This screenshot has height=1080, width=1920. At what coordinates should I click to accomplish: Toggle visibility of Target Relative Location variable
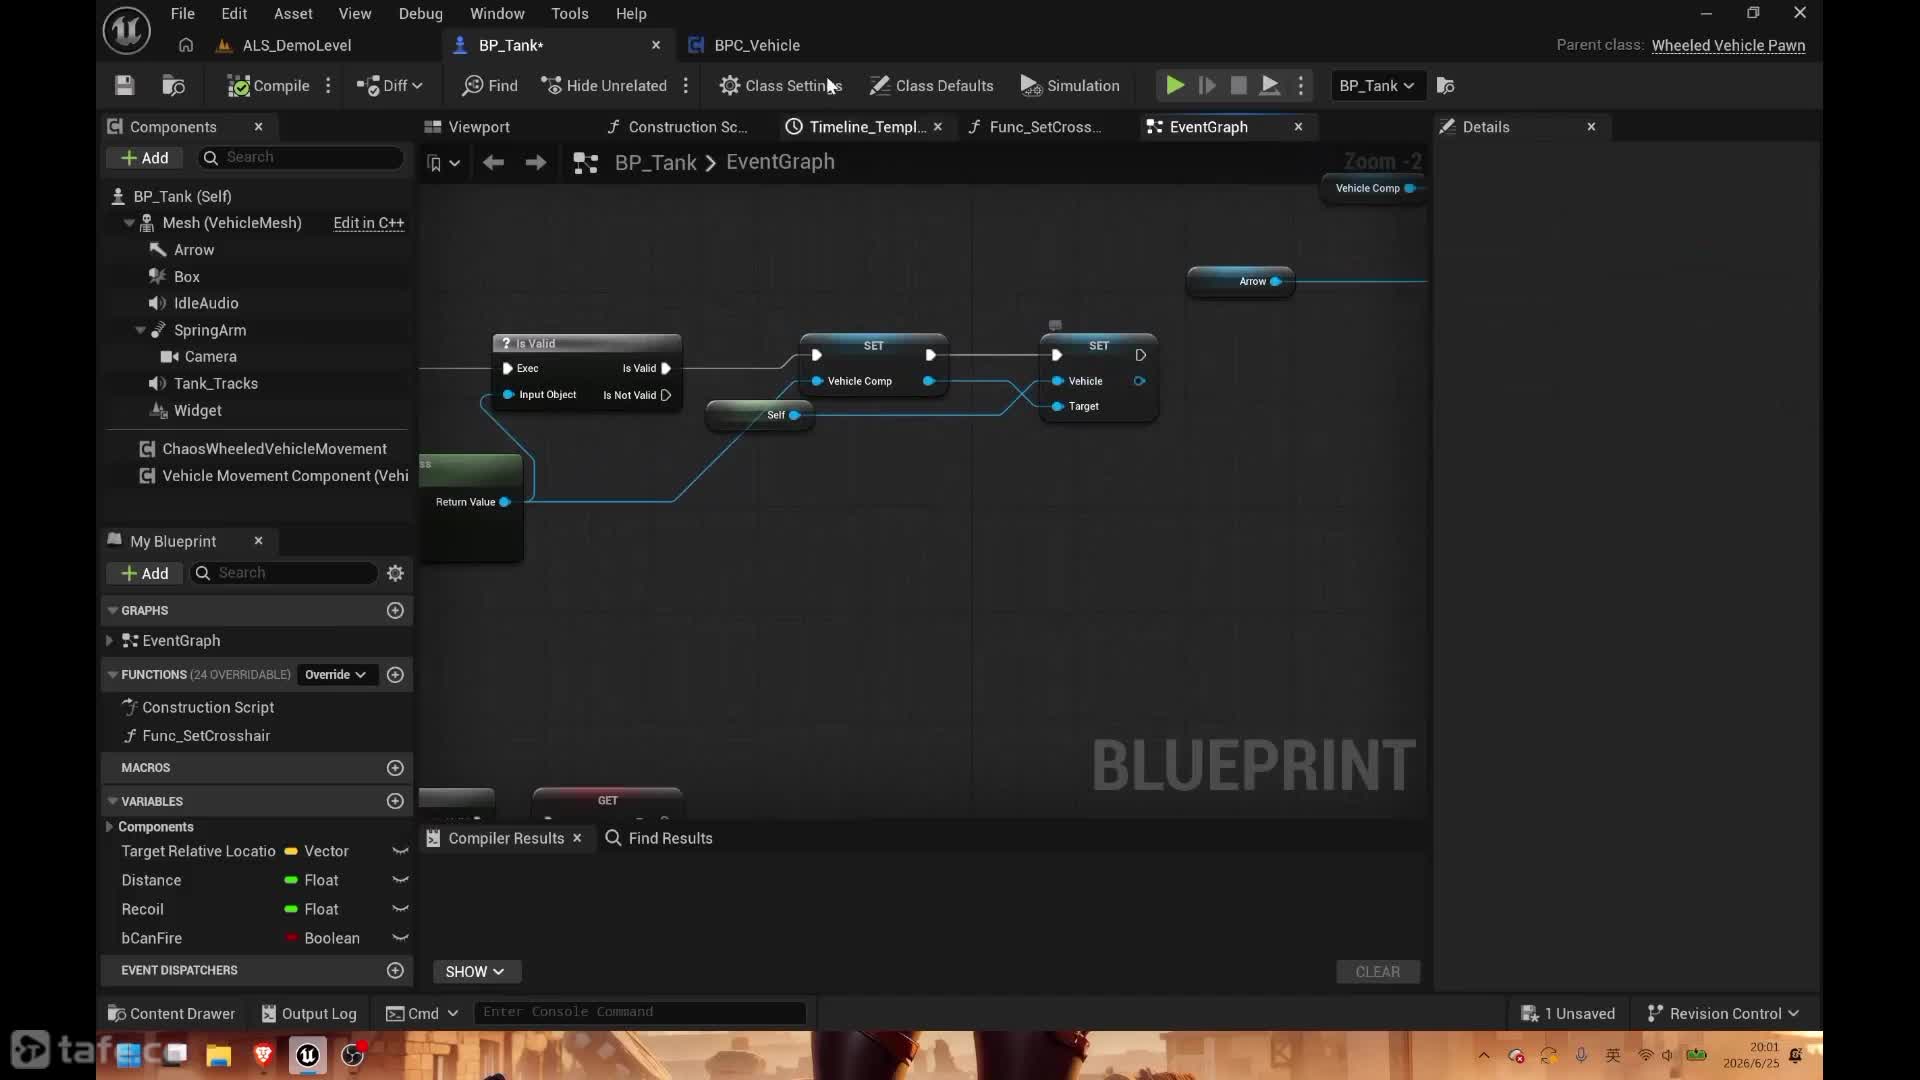[400, 851]
